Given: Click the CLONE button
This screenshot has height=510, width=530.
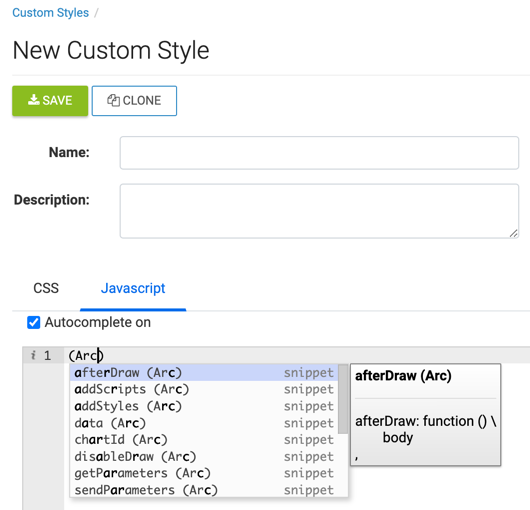Looking at the screenshot, I should 134,101.
